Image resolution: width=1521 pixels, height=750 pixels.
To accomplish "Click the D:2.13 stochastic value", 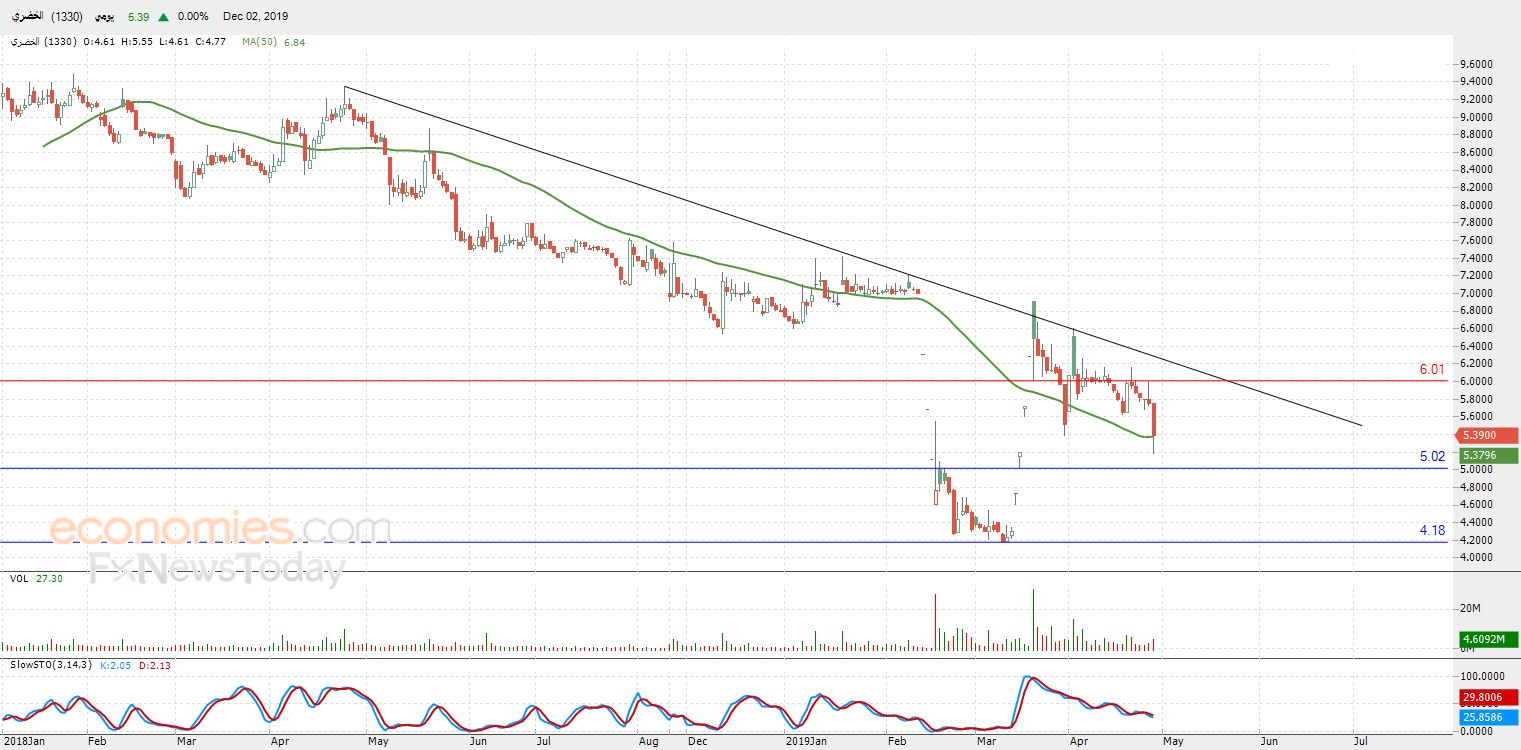I will click(155, 664).
